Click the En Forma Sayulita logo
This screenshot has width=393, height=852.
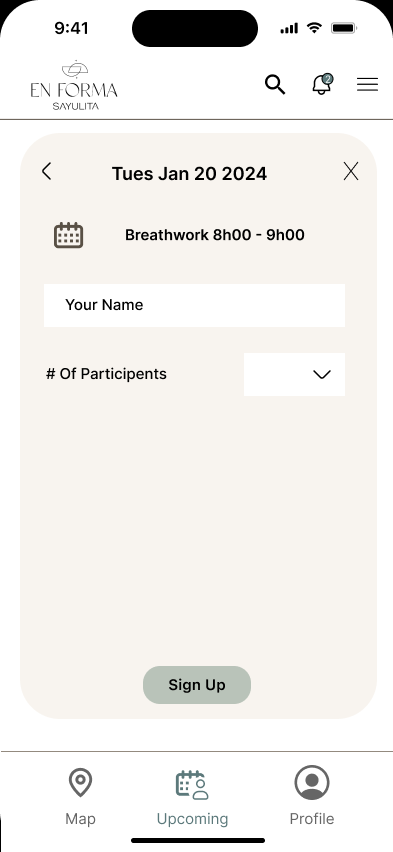tap(74, 85)
